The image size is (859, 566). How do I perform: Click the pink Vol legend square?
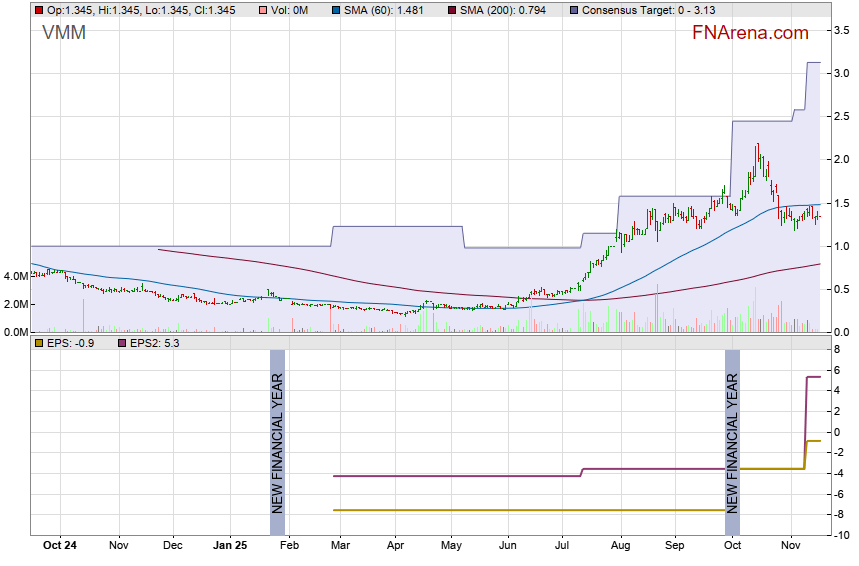[262, 10]
